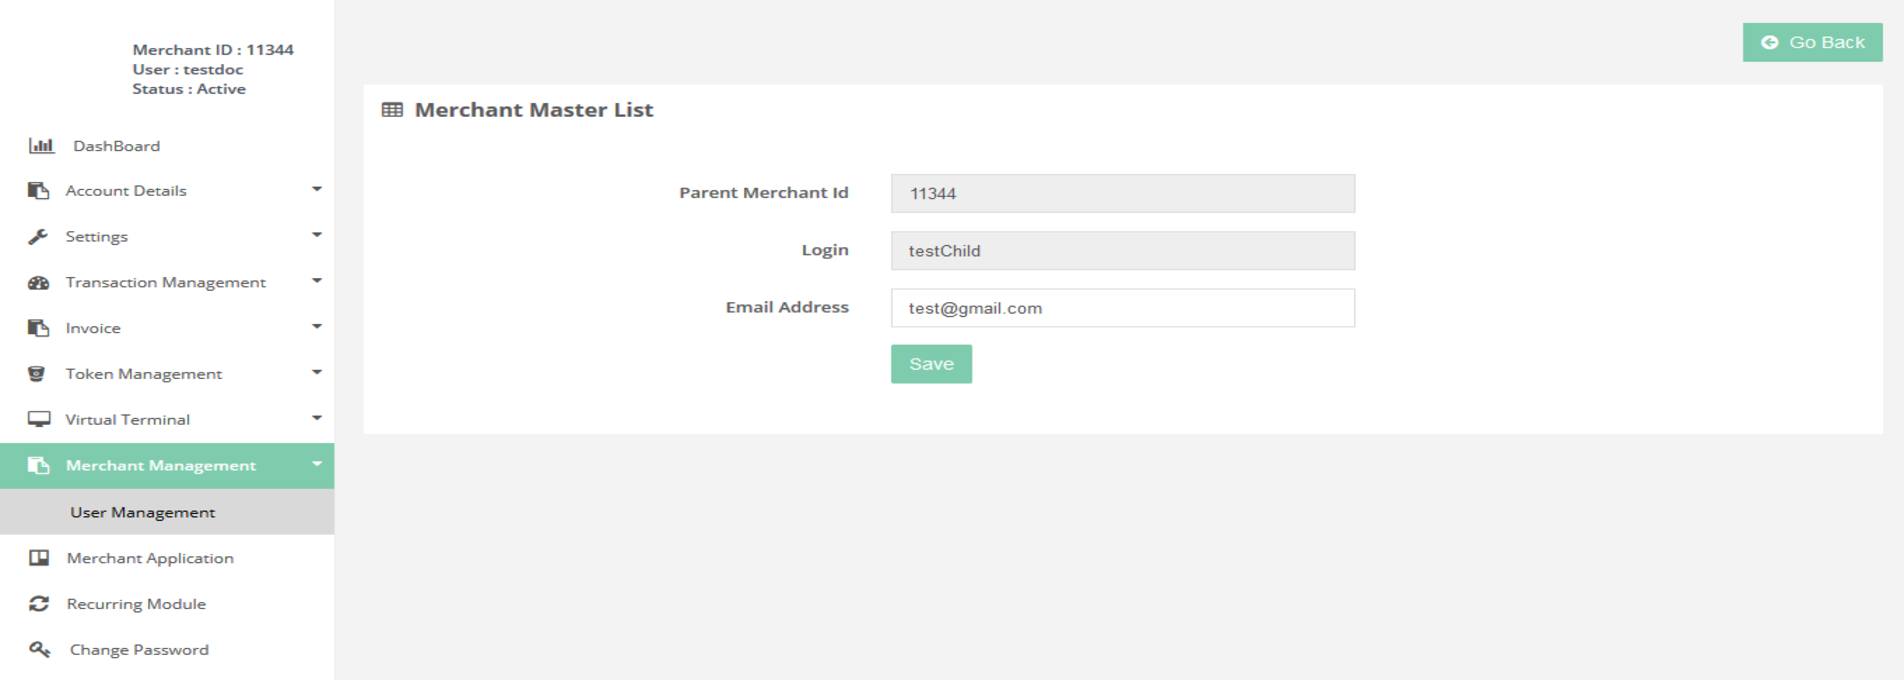Click the Virtual Terminal monitor icon
1904x680 pixels.
39,420
